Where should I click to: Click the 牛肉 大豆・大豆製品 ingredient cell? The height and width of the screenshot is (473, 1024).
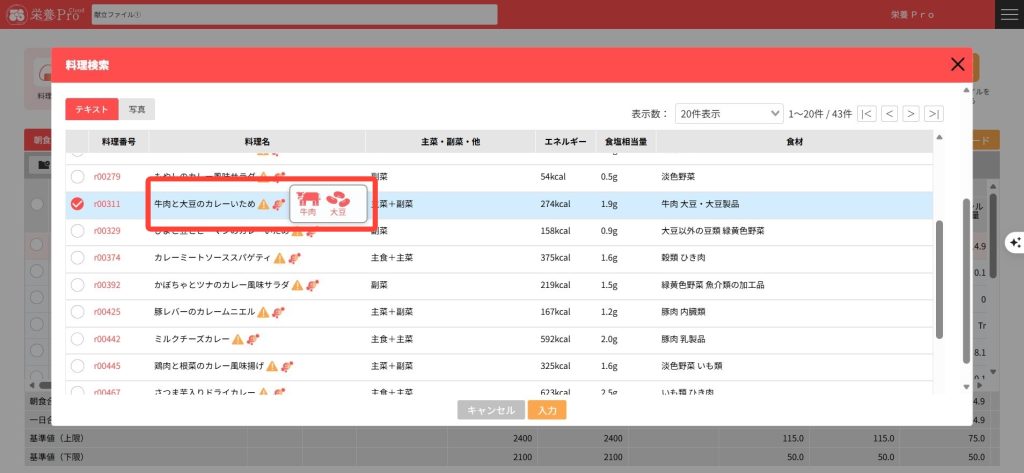click(x=700, y=204)
